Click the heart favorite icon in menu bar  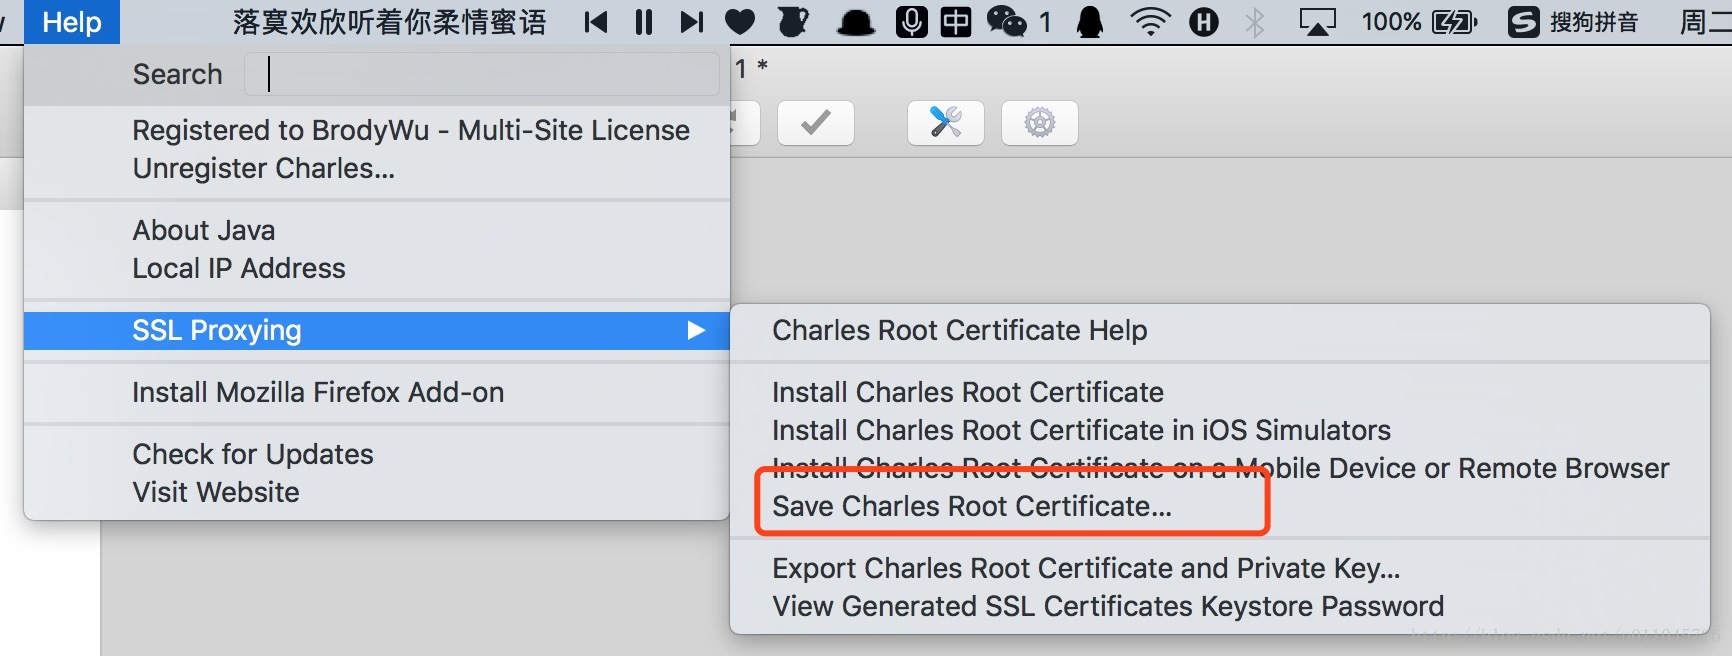tap(740, 22)
